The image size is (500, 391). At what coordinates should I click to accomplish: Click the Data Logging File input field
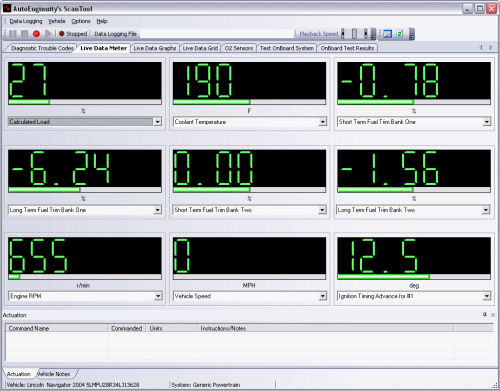tap(217, 34)
